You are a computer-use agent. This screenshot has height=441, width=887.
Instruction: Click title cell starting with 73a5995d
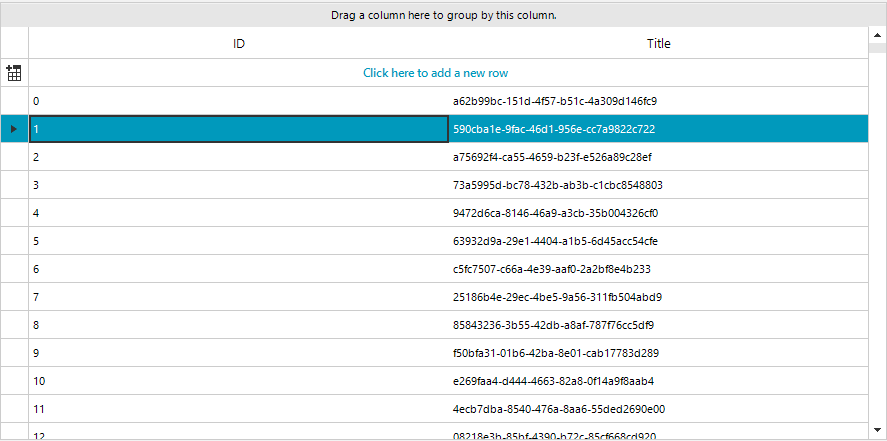pyautogui.click(x=558, y=185)
